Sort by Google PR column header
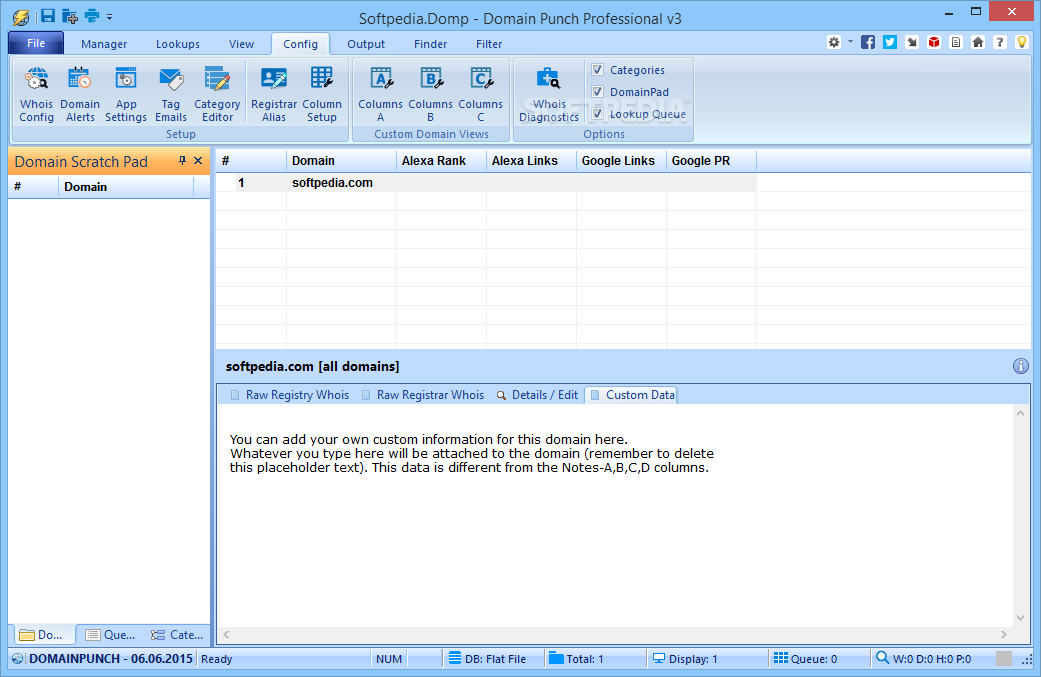 (711, 161)
